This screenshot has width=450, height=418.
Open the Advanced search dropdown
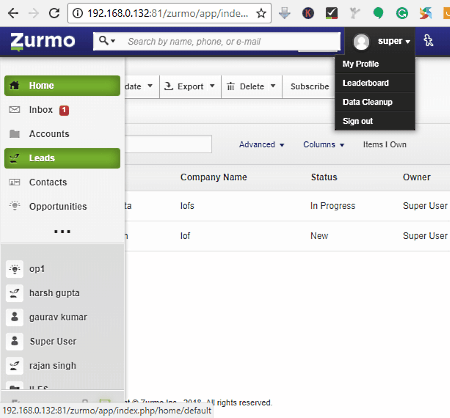[x=262, y=145]
